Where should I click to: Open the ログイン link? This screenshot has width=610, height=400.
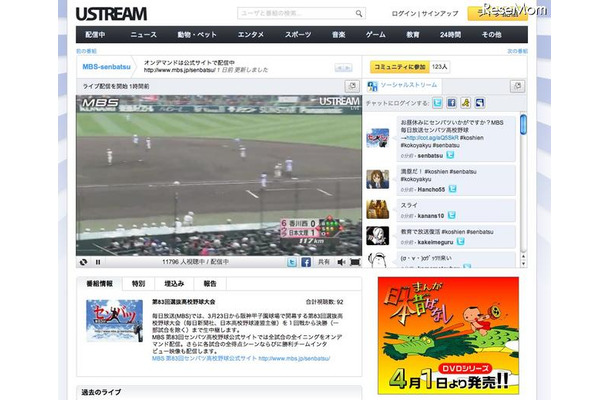click(x=404, y=14)
